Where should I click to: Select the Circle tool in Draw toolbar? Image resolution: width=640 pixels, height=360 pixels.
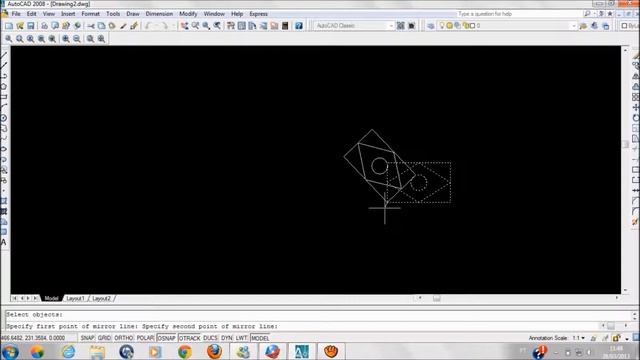(x=4, y=118)
